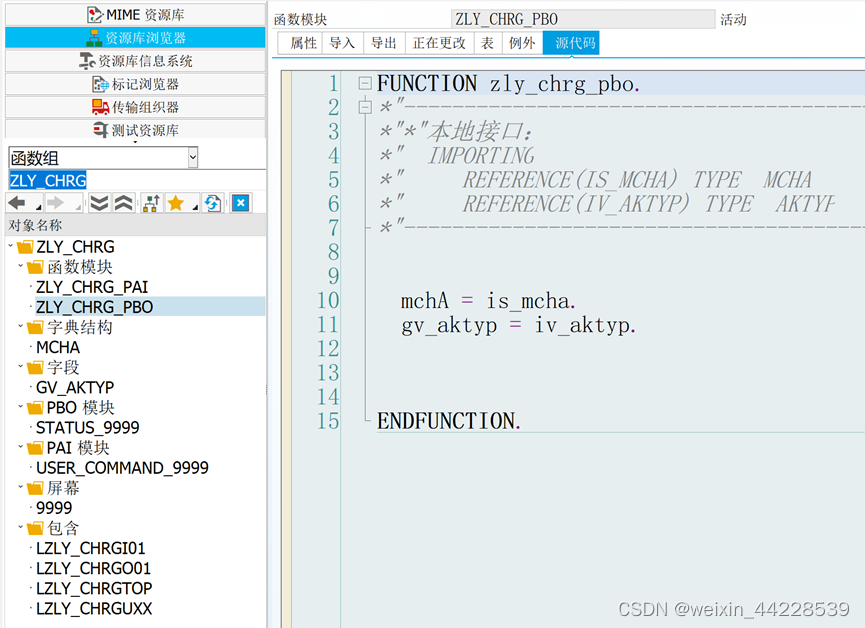Image resolution: width=865 pixels, height=628 pixels.
Task: Click the ZLY_CHRG function group input field
Action: click(x=137, y=180)
